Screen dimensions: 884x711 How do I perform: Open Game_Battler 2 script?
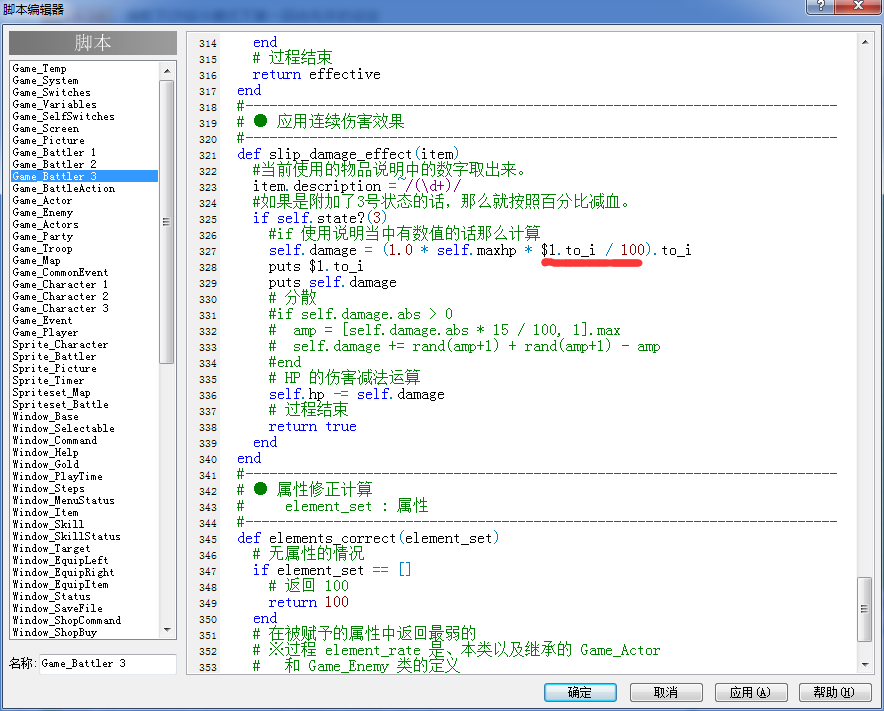(54, 164)
